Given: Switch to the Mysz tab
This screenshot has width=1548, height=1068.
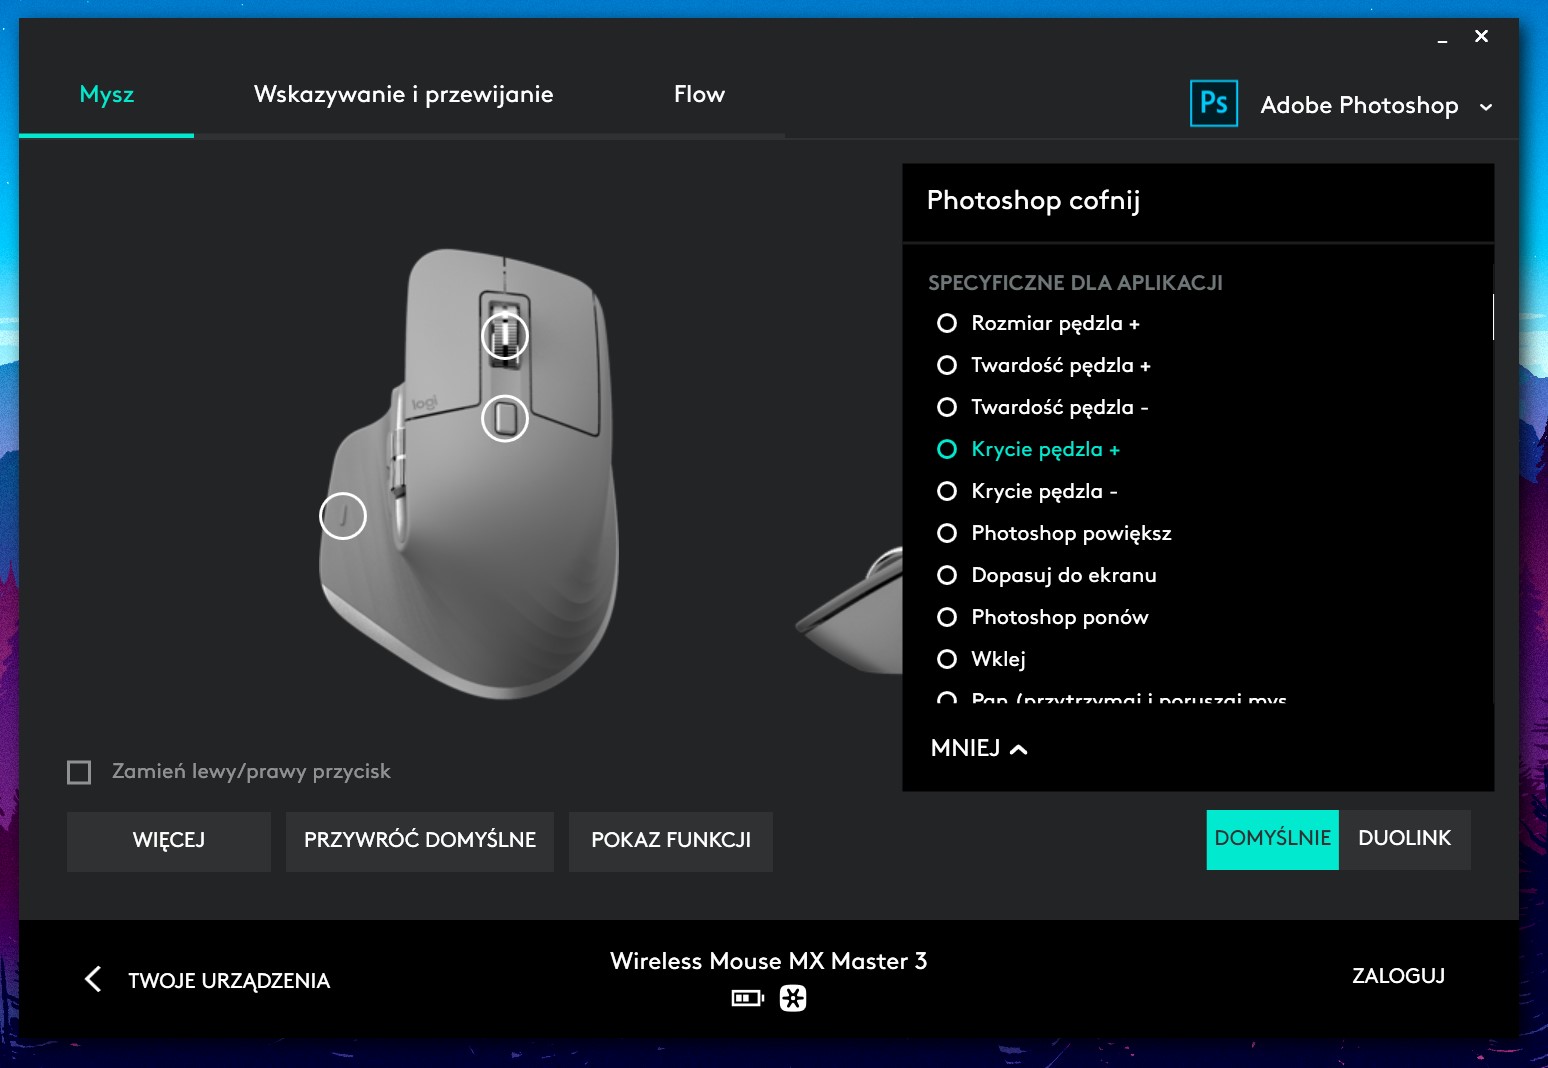Looking at the screenshot, I should click(x=106, y=94).
